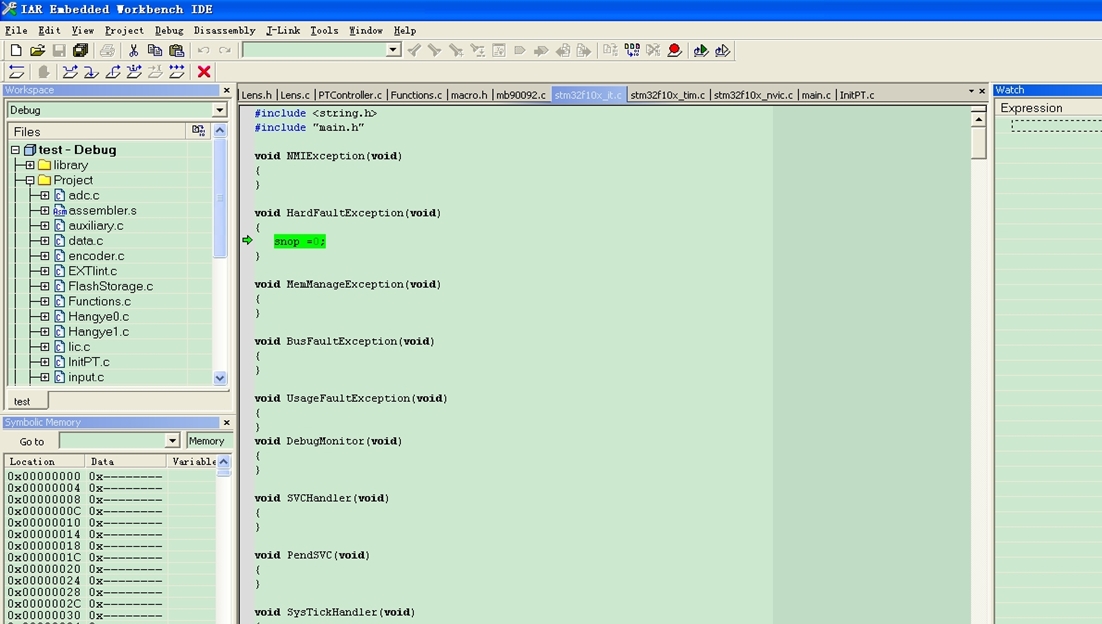Click the Step Into debug icon
This screenshot has width=1102, height=624.
[91, 72]
